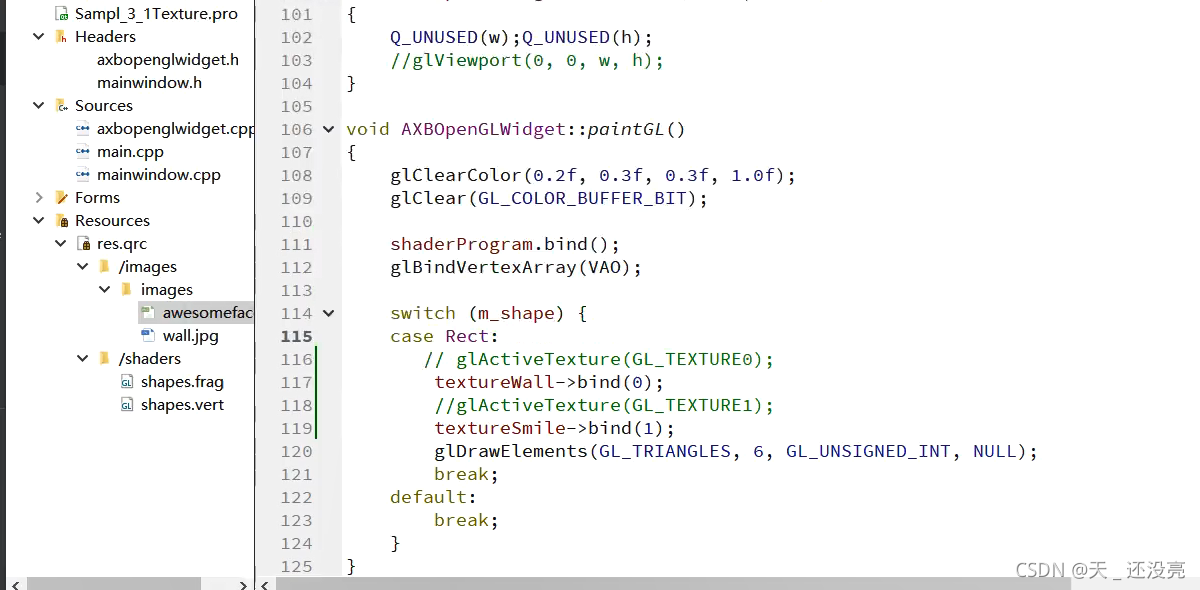Click the Sources folder icon
Image resolution: width=1200 pixels, height=590 pixels.
click(x=62, y=106)
